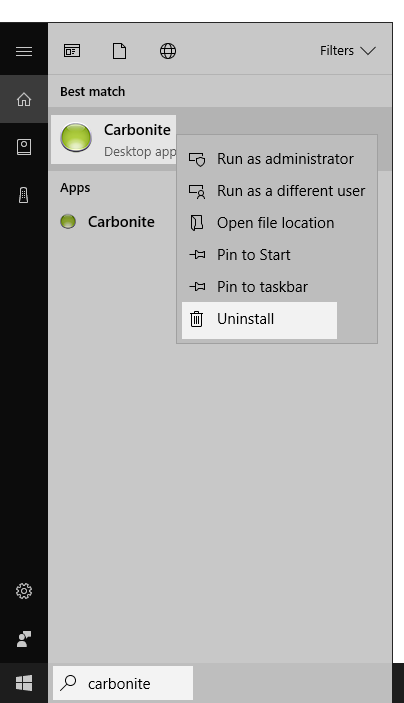
Task: Select the Home icon in the sidebar
Action: pos(24,99)
